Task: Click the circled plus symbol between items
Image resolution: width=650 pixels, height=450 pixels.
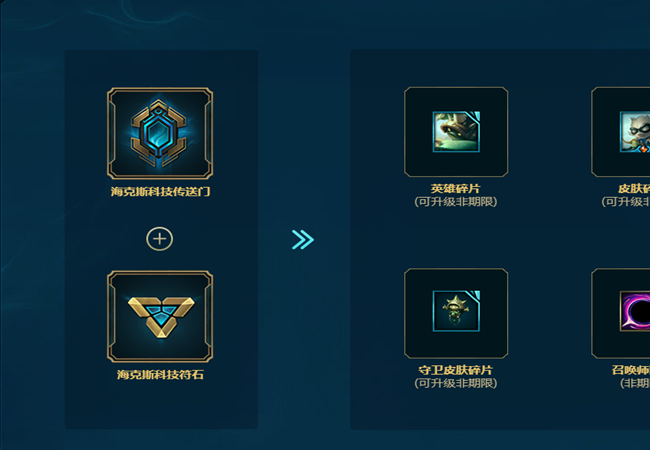Action: [160, 239]
